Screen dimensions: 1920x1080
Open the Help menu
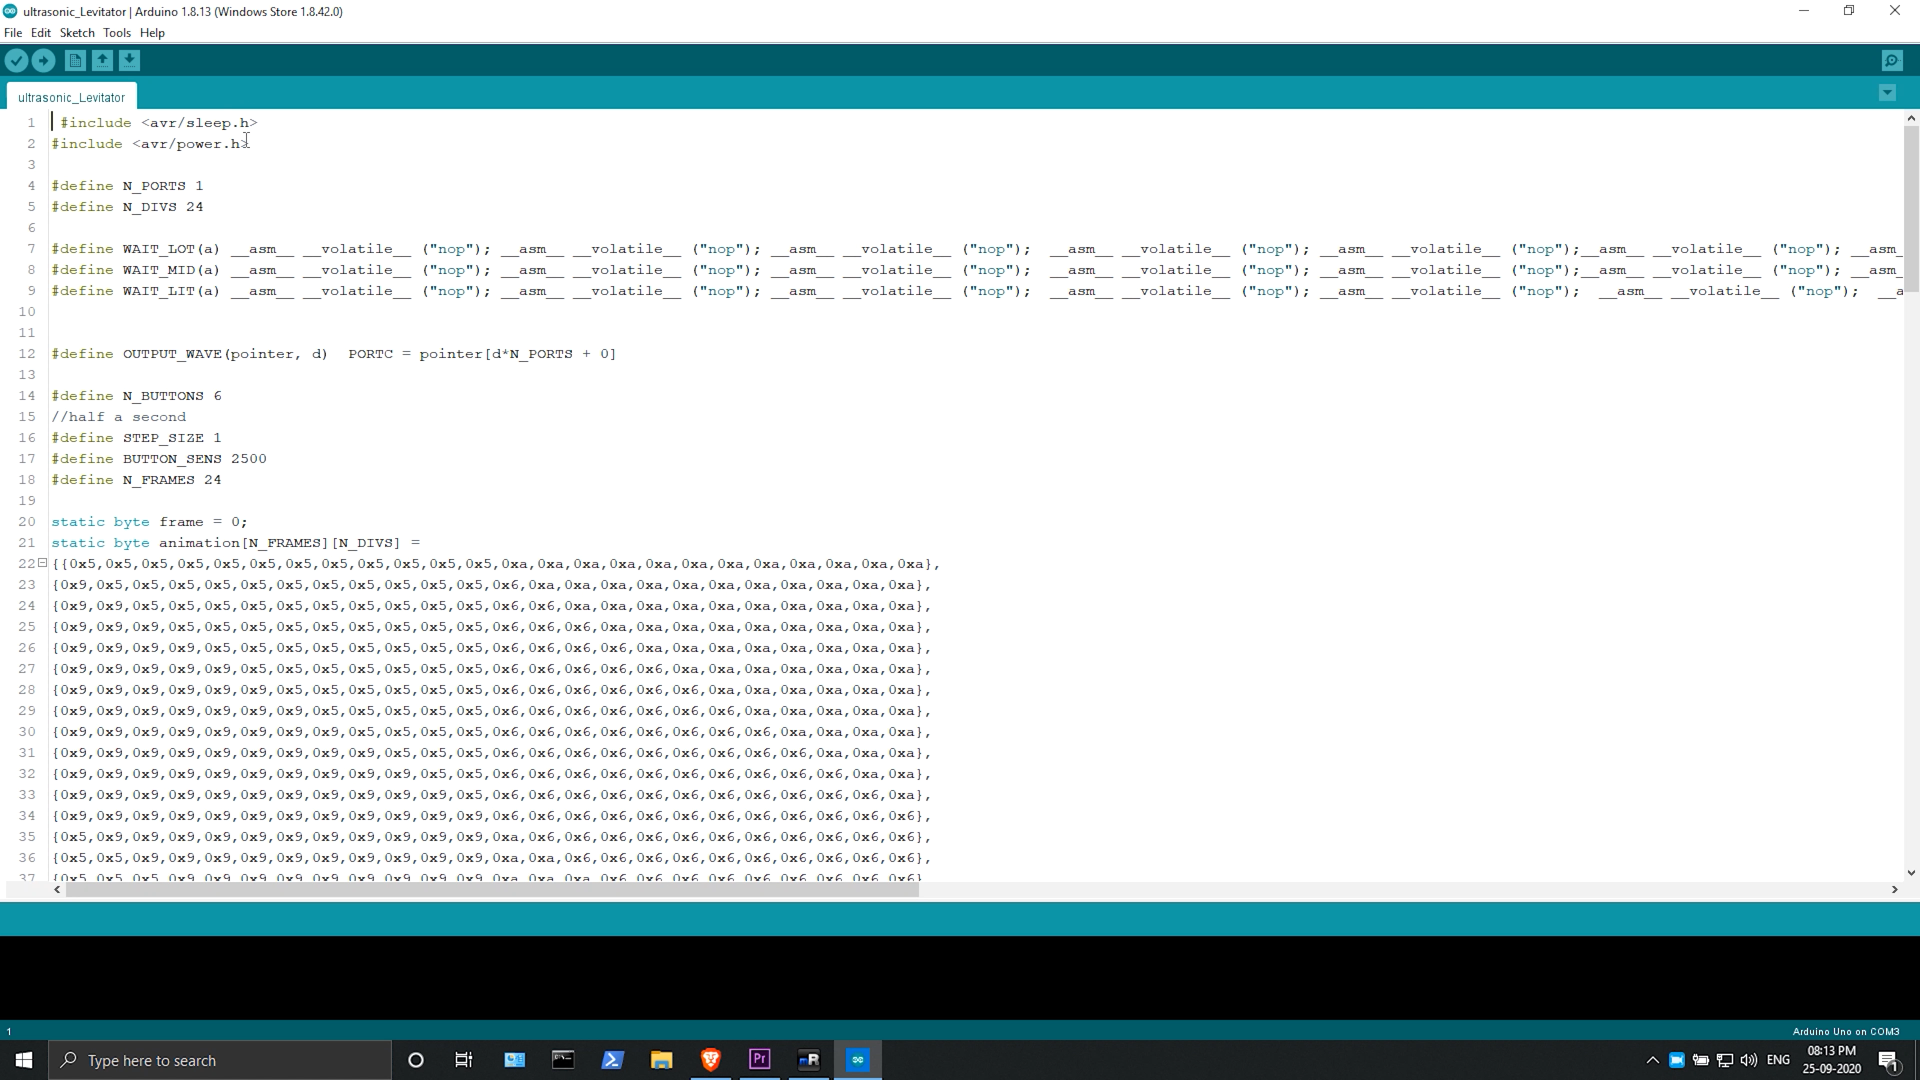coord(152,33)
